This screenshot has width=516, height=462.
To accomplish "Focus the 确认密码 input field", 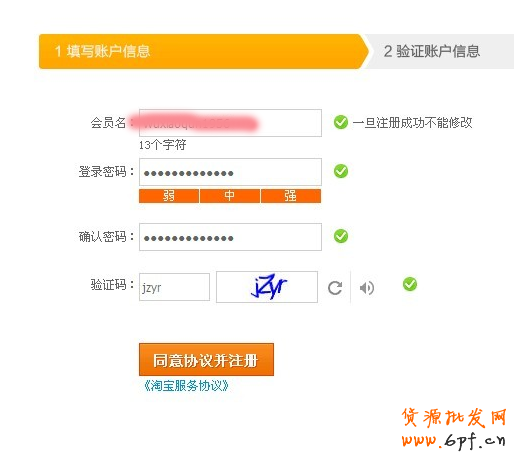I will [x=230, y=237].
